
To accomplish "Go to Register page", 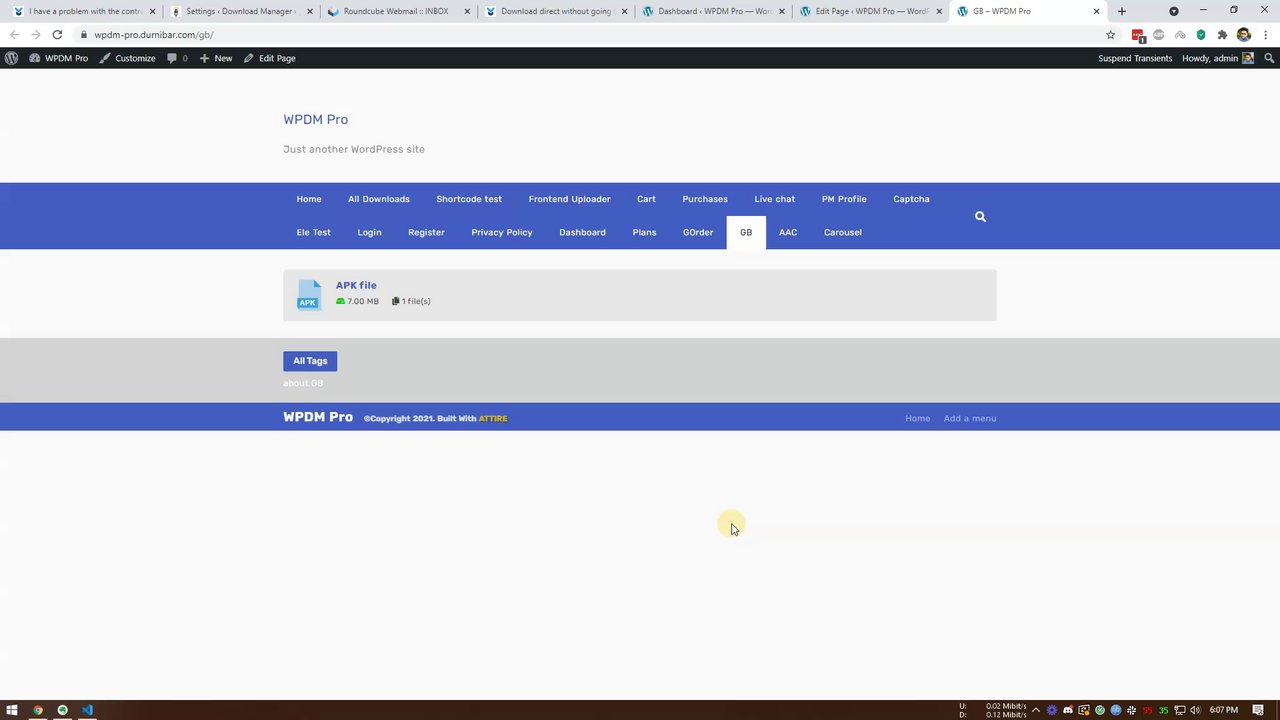I will tap(426, 232).
